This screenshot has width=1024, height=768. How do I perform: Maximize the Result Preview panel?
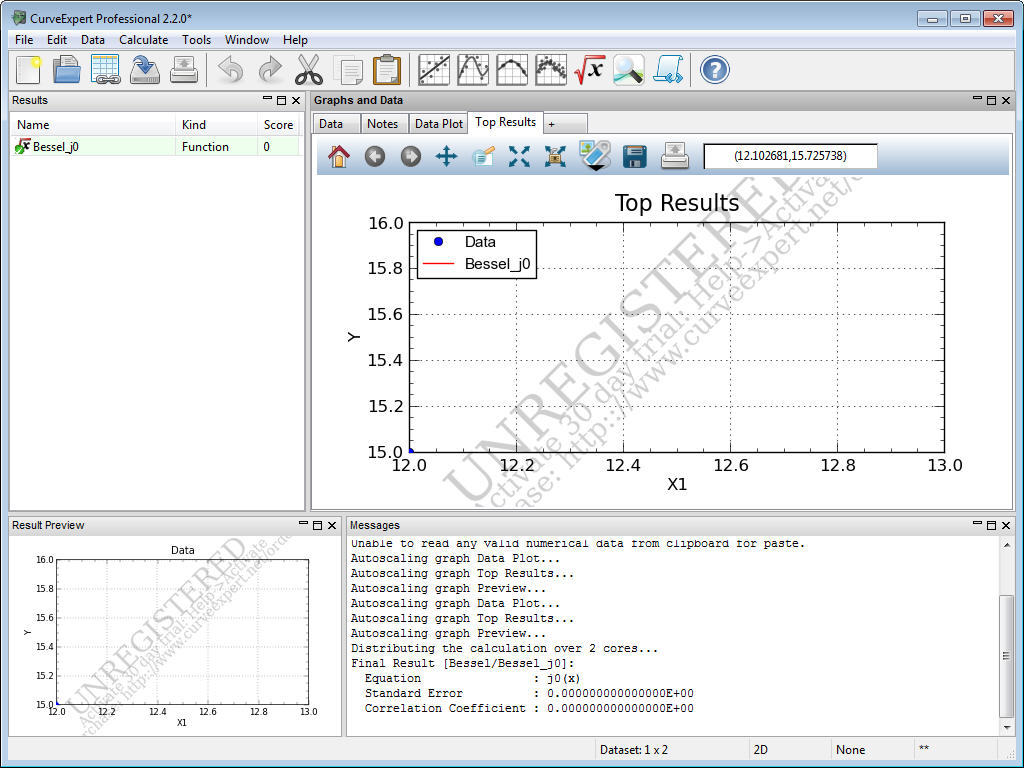coord(317,525)
